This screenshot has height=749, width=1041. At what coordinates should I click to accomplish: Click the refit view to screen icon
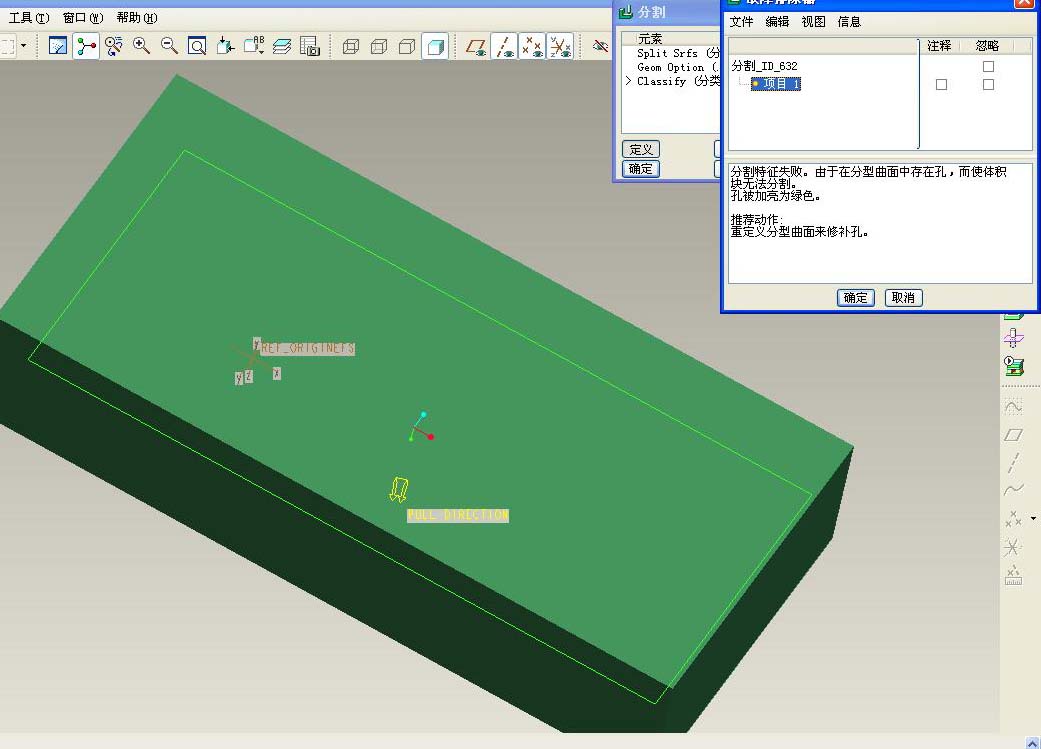[x=197, y=46]
